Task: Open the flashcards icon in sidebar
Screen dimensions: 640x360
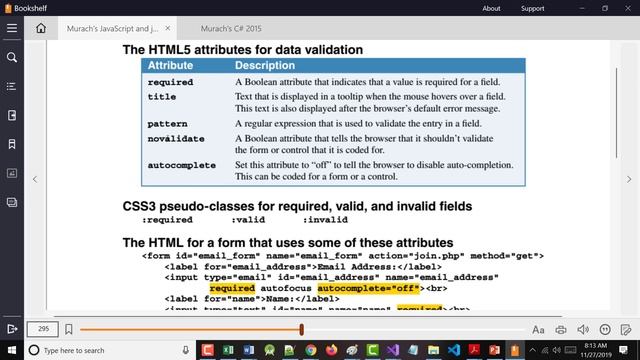Action: (x=12, y=202)
